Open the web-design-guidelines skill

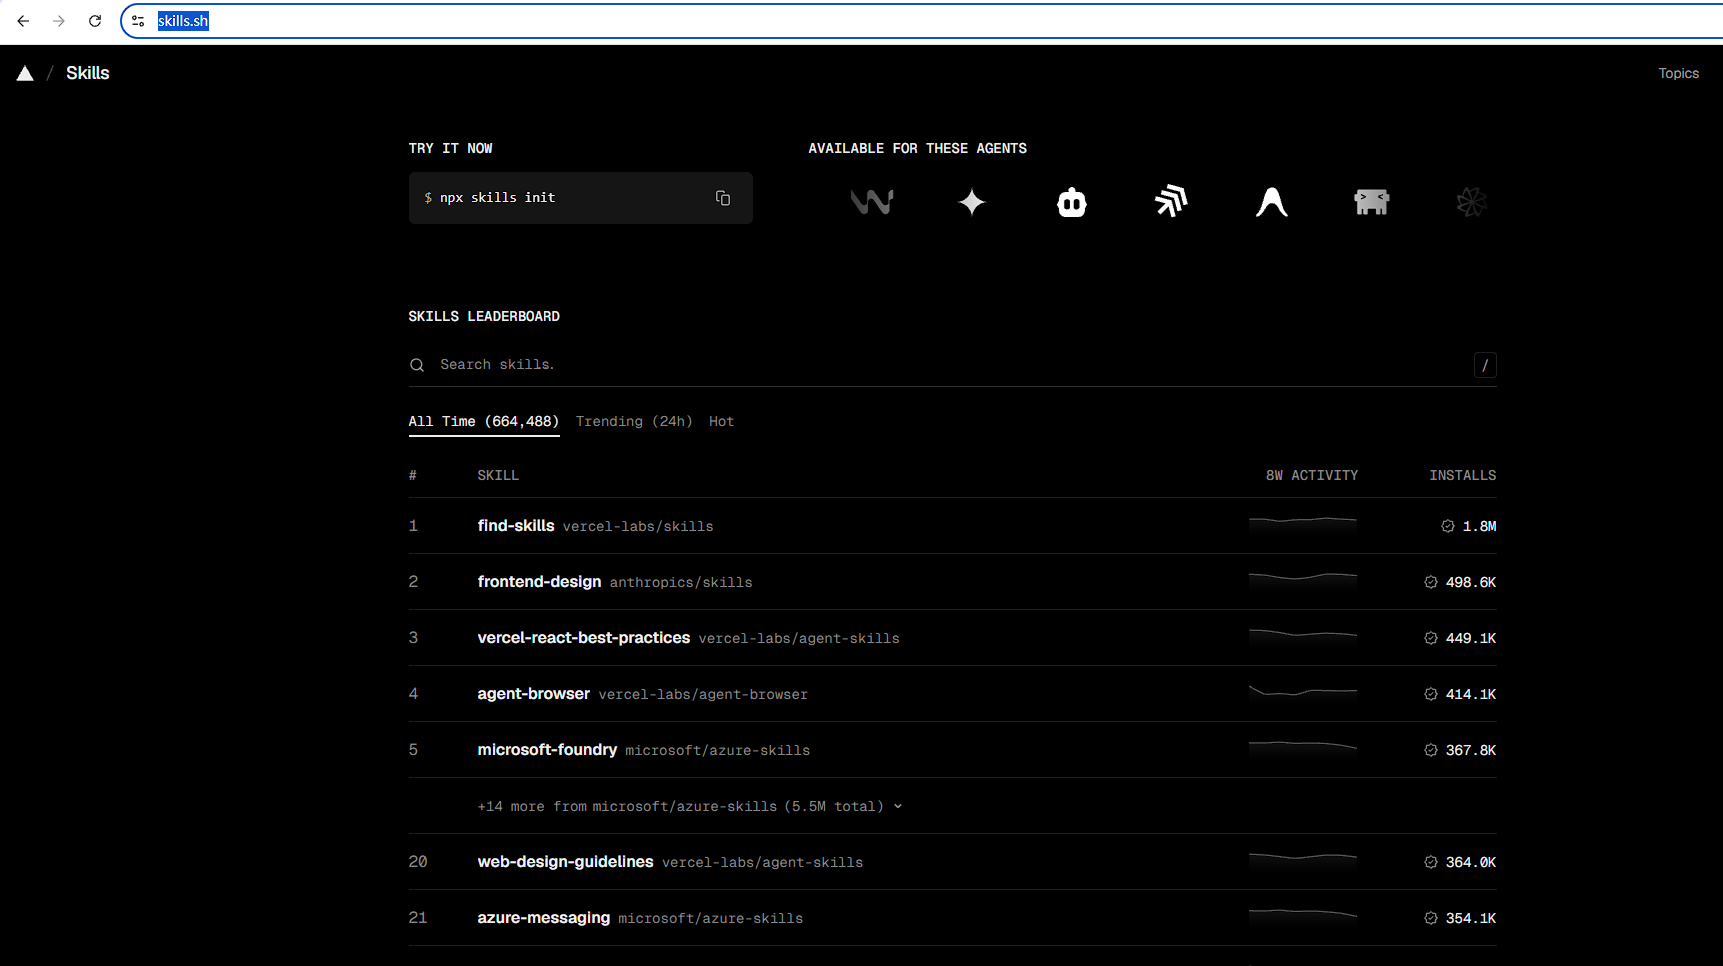click(565, 862)
